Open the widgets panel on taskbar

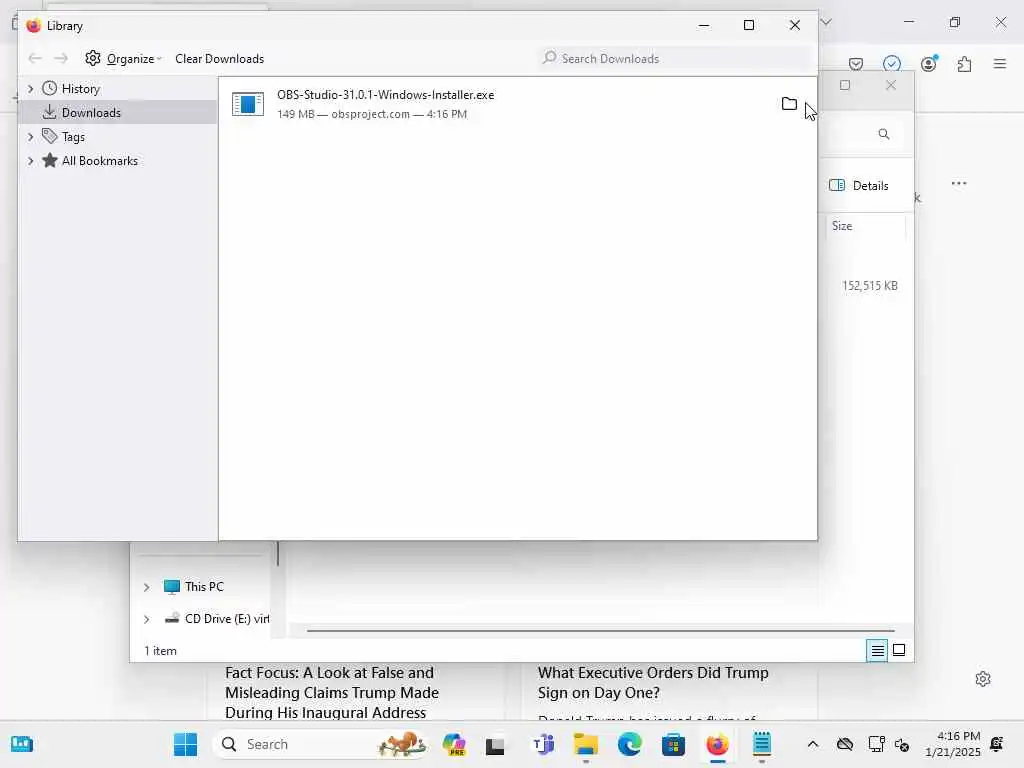click(22, 744)
